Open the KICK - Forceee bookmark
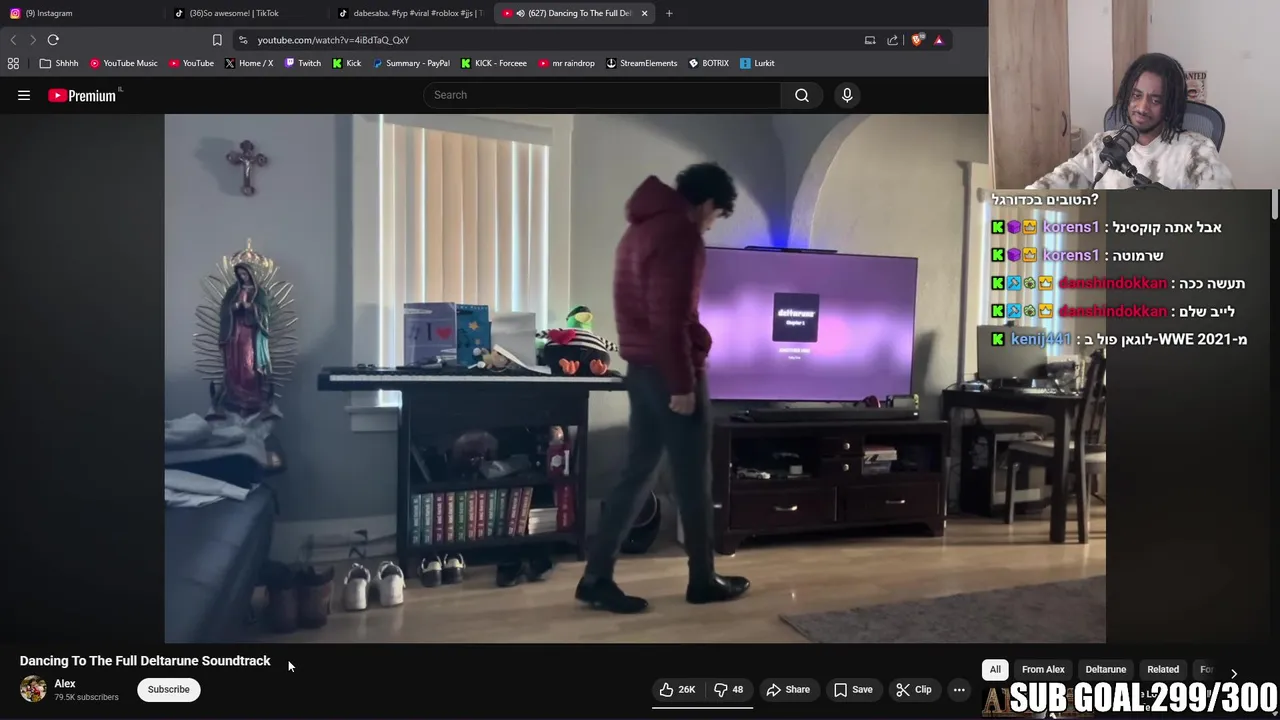The height and width of the screenshot is (720, 1280). pyautogui.click(x=494, y=63)
